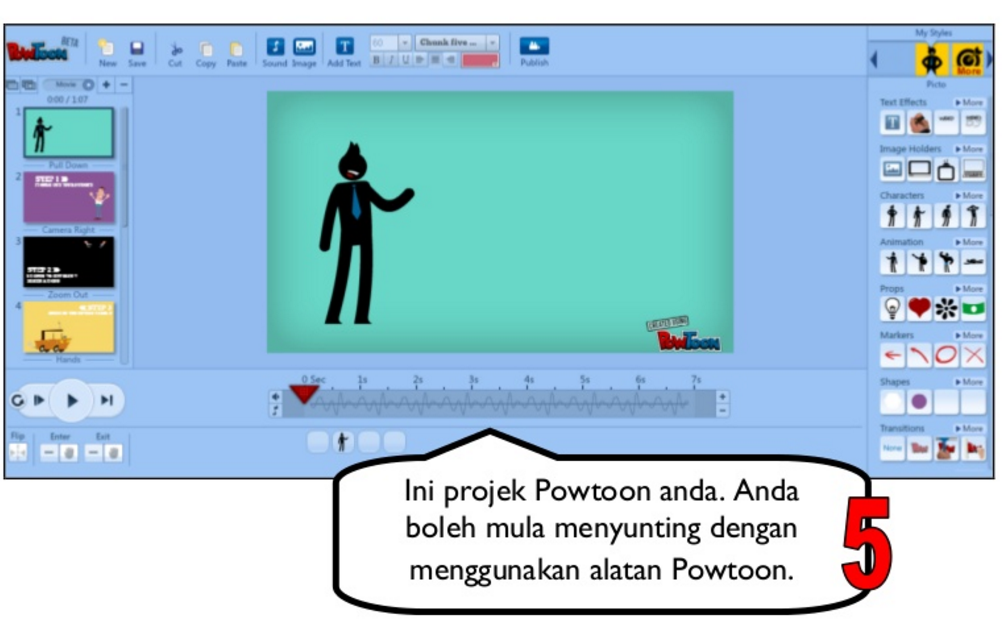This screenshot has width=1004, height=638.
Task: Click the Sound icon in the toolbar
Action: 275,47
